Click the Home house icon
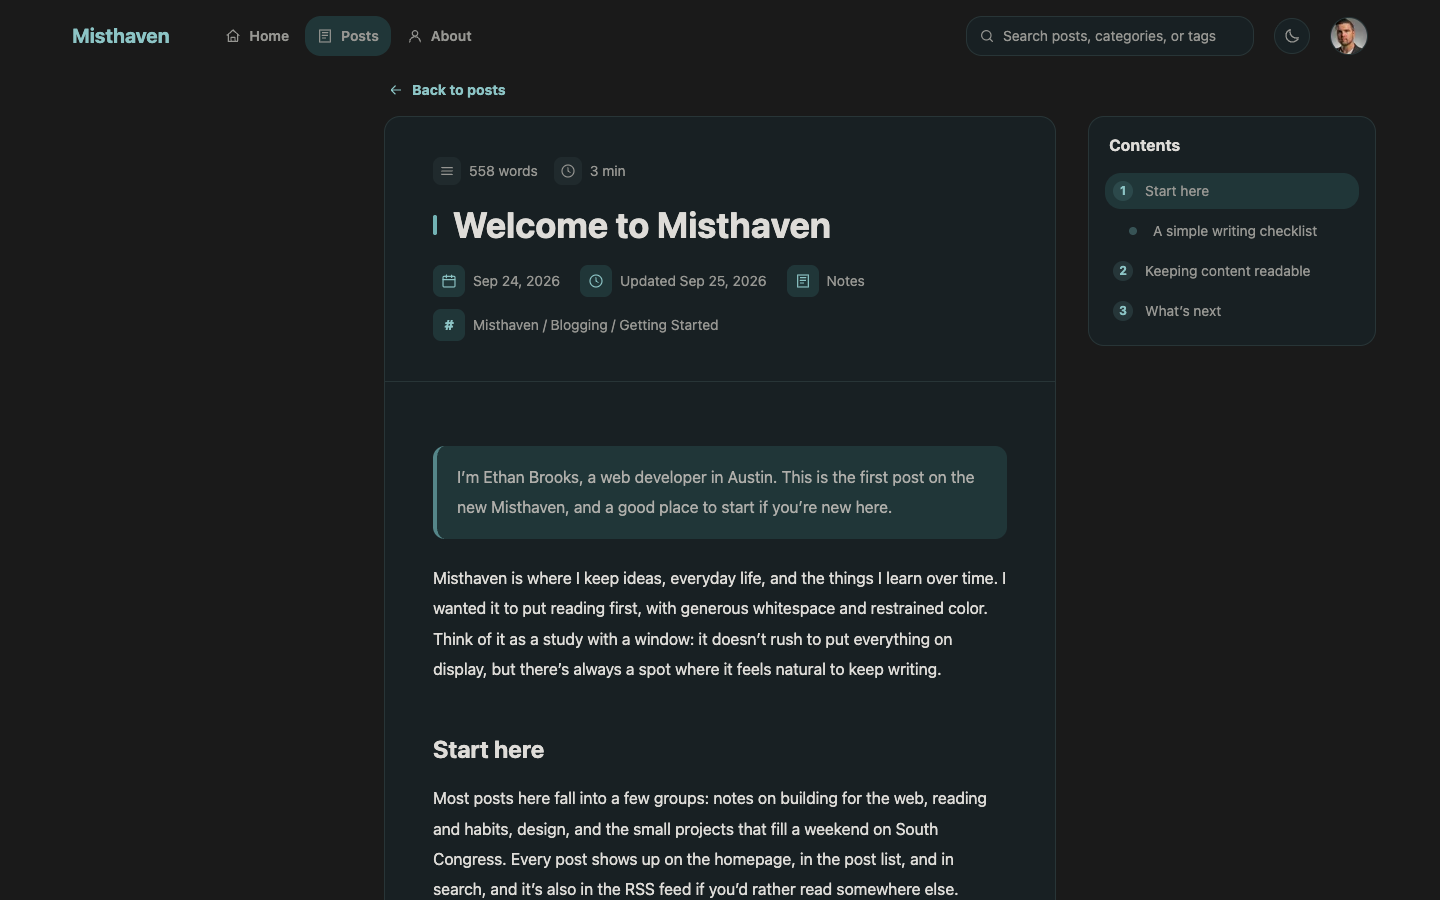 pyautogui.click(x=233, y=36)
